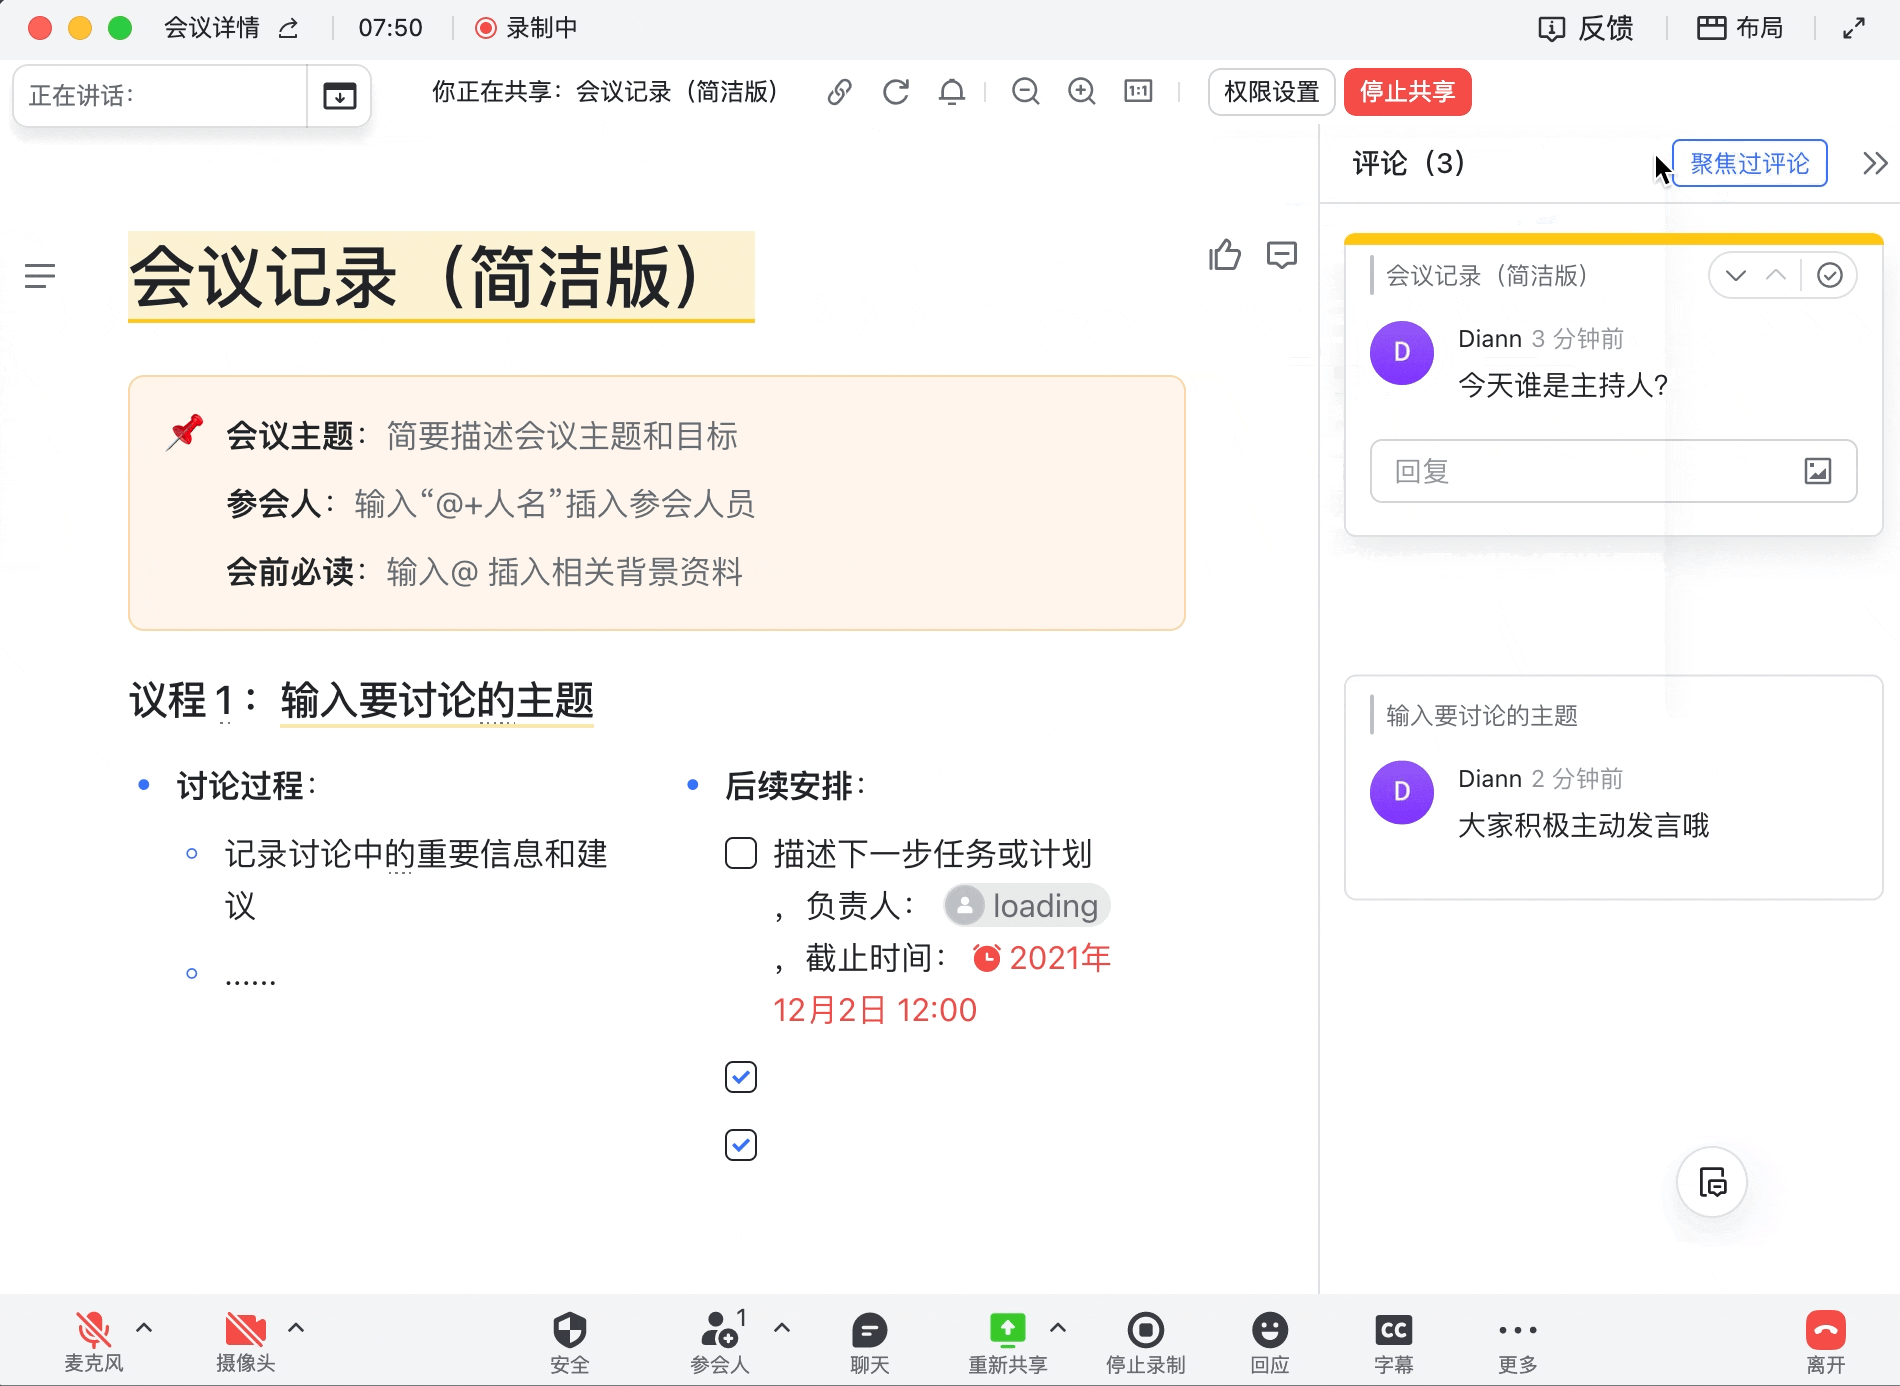The width and height of the screenshot is (1900, 1386).
Task: Click the 回复 reply input field
Action: (1614, 471)
